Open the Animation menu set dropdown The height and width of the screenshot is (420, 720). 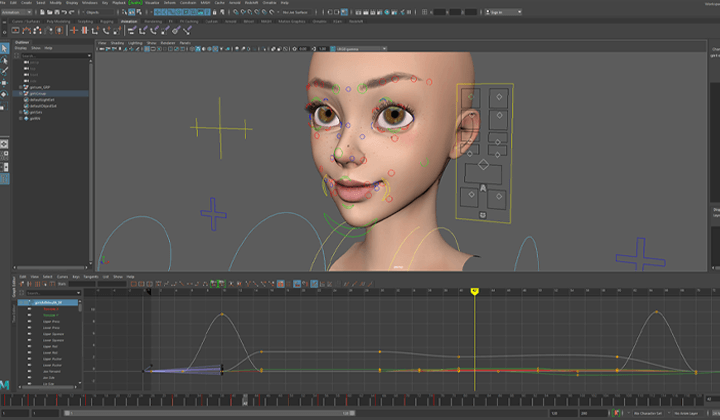click(x=16, y=12)
